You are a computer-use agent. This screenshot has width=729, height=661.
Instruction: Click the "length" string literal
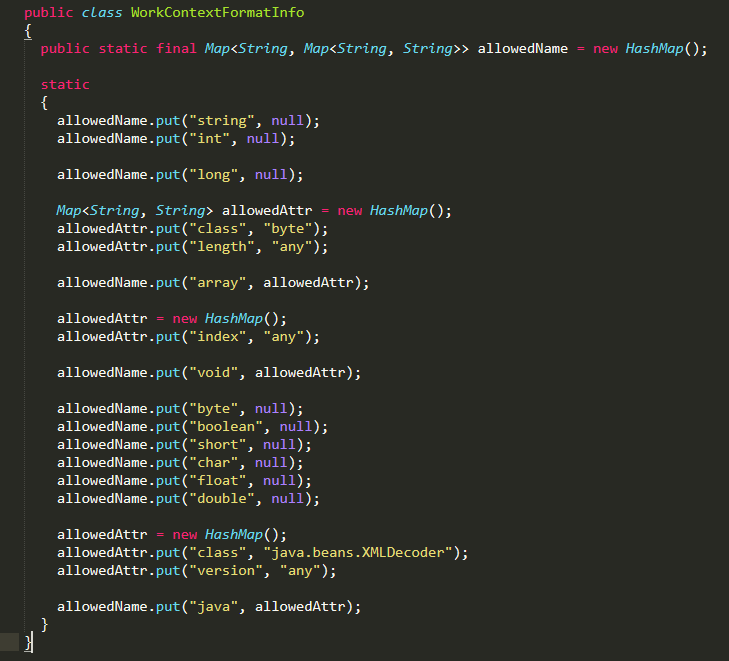pyautogui.click(x=222, y=246)
